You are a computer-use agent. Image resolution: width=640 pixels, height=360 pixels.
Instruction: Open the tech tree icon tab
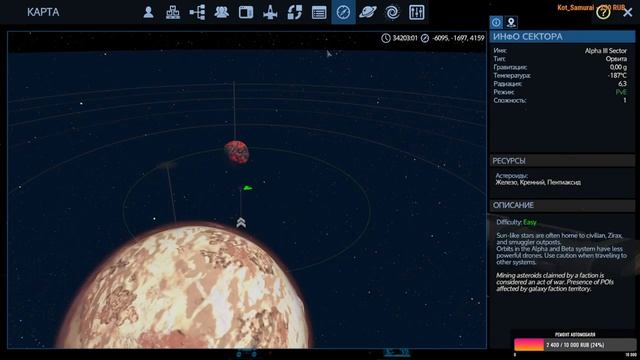[197, 12]
